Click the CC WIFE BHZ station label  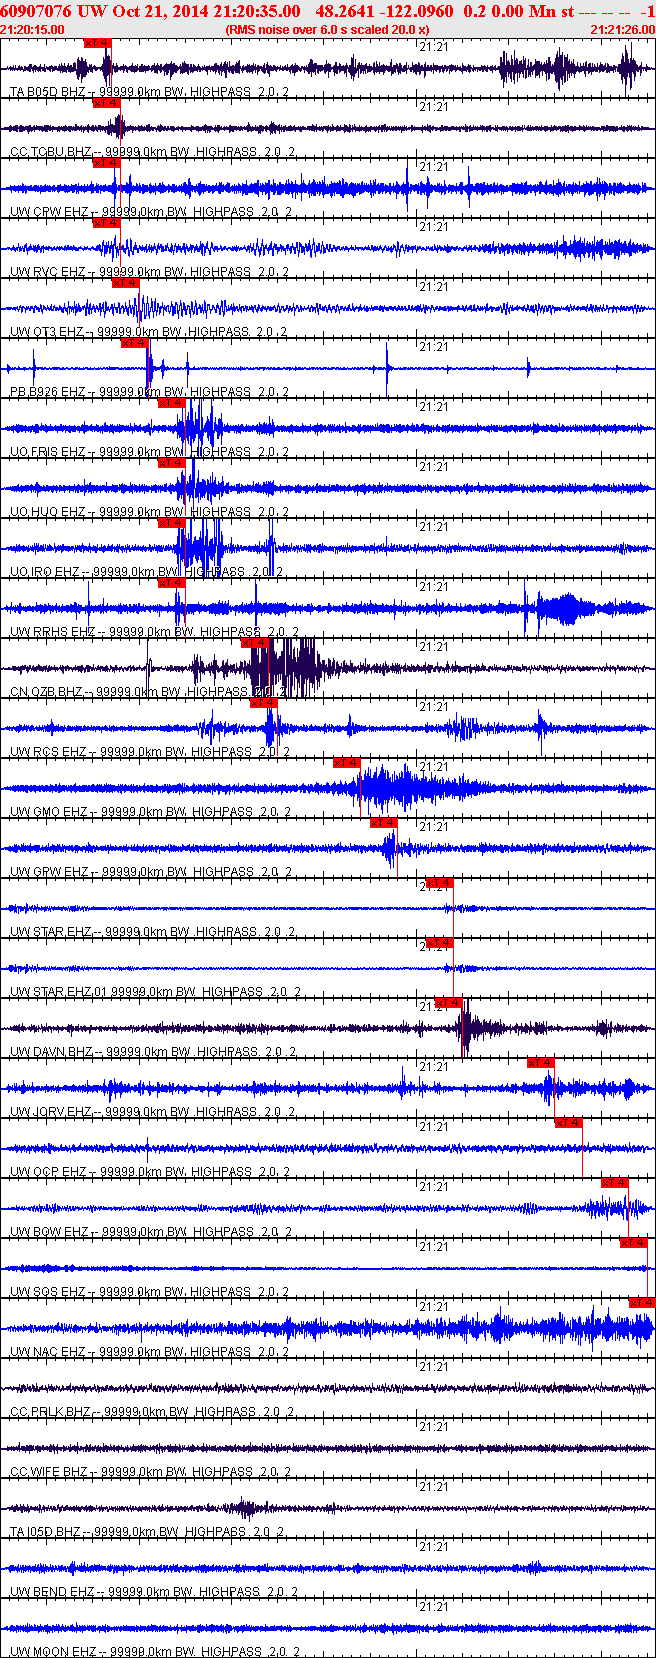[x=50, y=1472]
